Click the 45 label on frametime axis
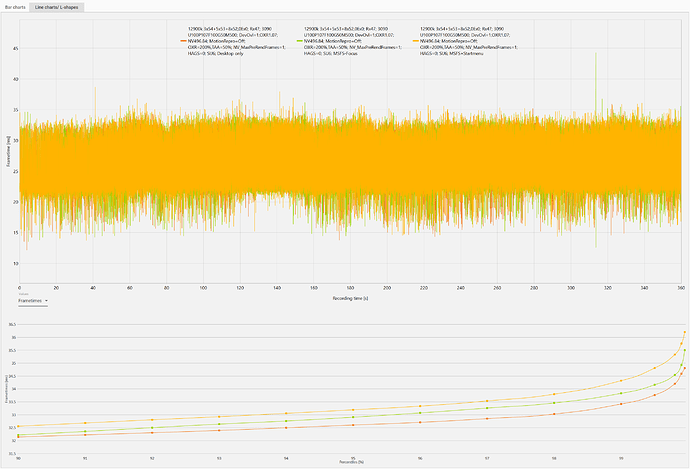Screen dimensions: 690x469 14,48
